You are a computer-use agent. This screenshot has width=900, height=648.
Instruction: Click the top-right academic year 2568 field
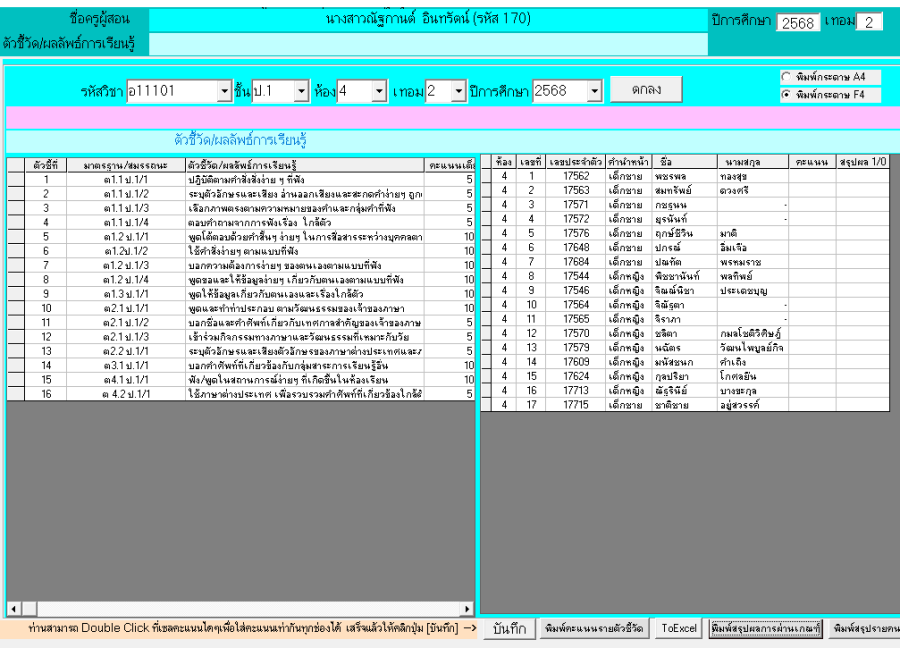point(798,23)
